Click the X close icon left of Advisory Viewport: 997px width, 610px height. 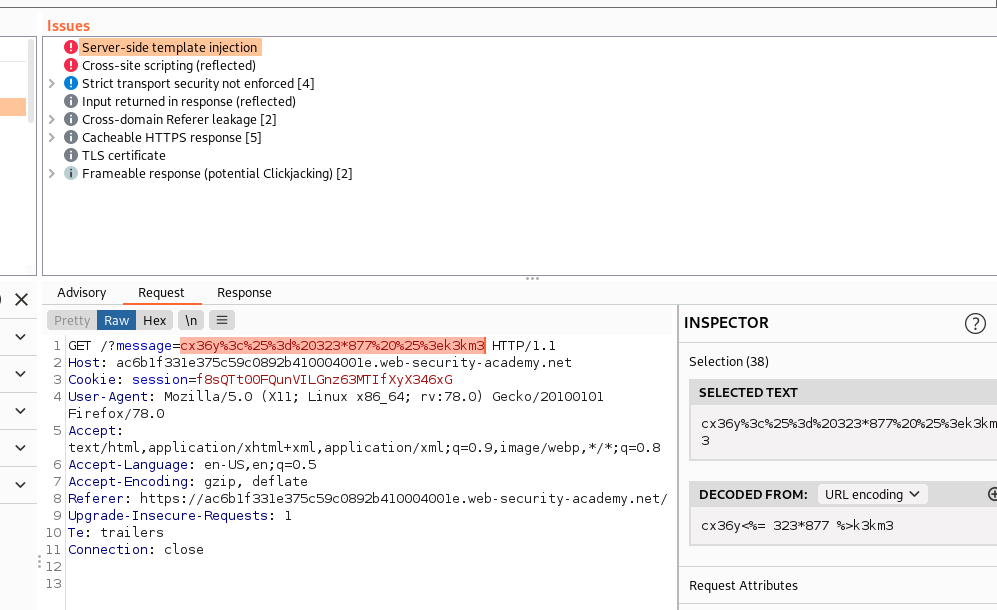[21, 299]
